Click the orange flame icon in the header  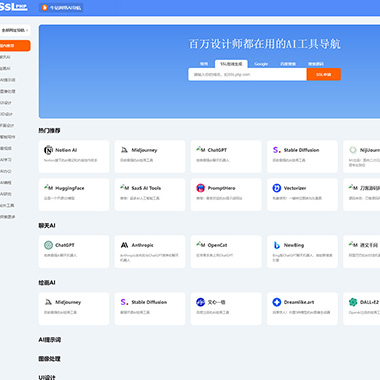[x=45, y=7]
